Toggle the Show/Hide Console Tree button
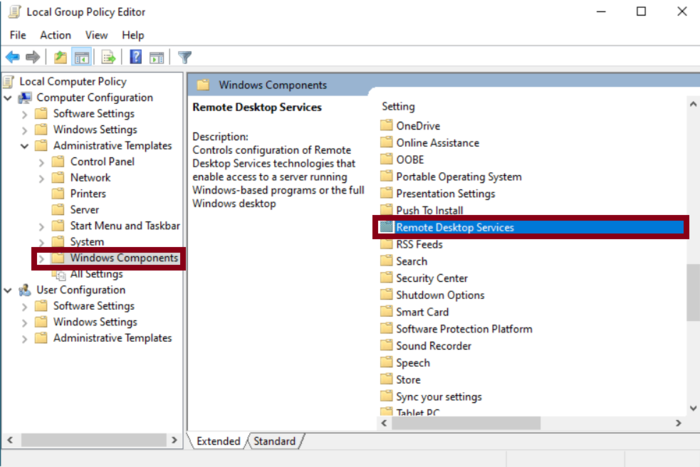 82,57
